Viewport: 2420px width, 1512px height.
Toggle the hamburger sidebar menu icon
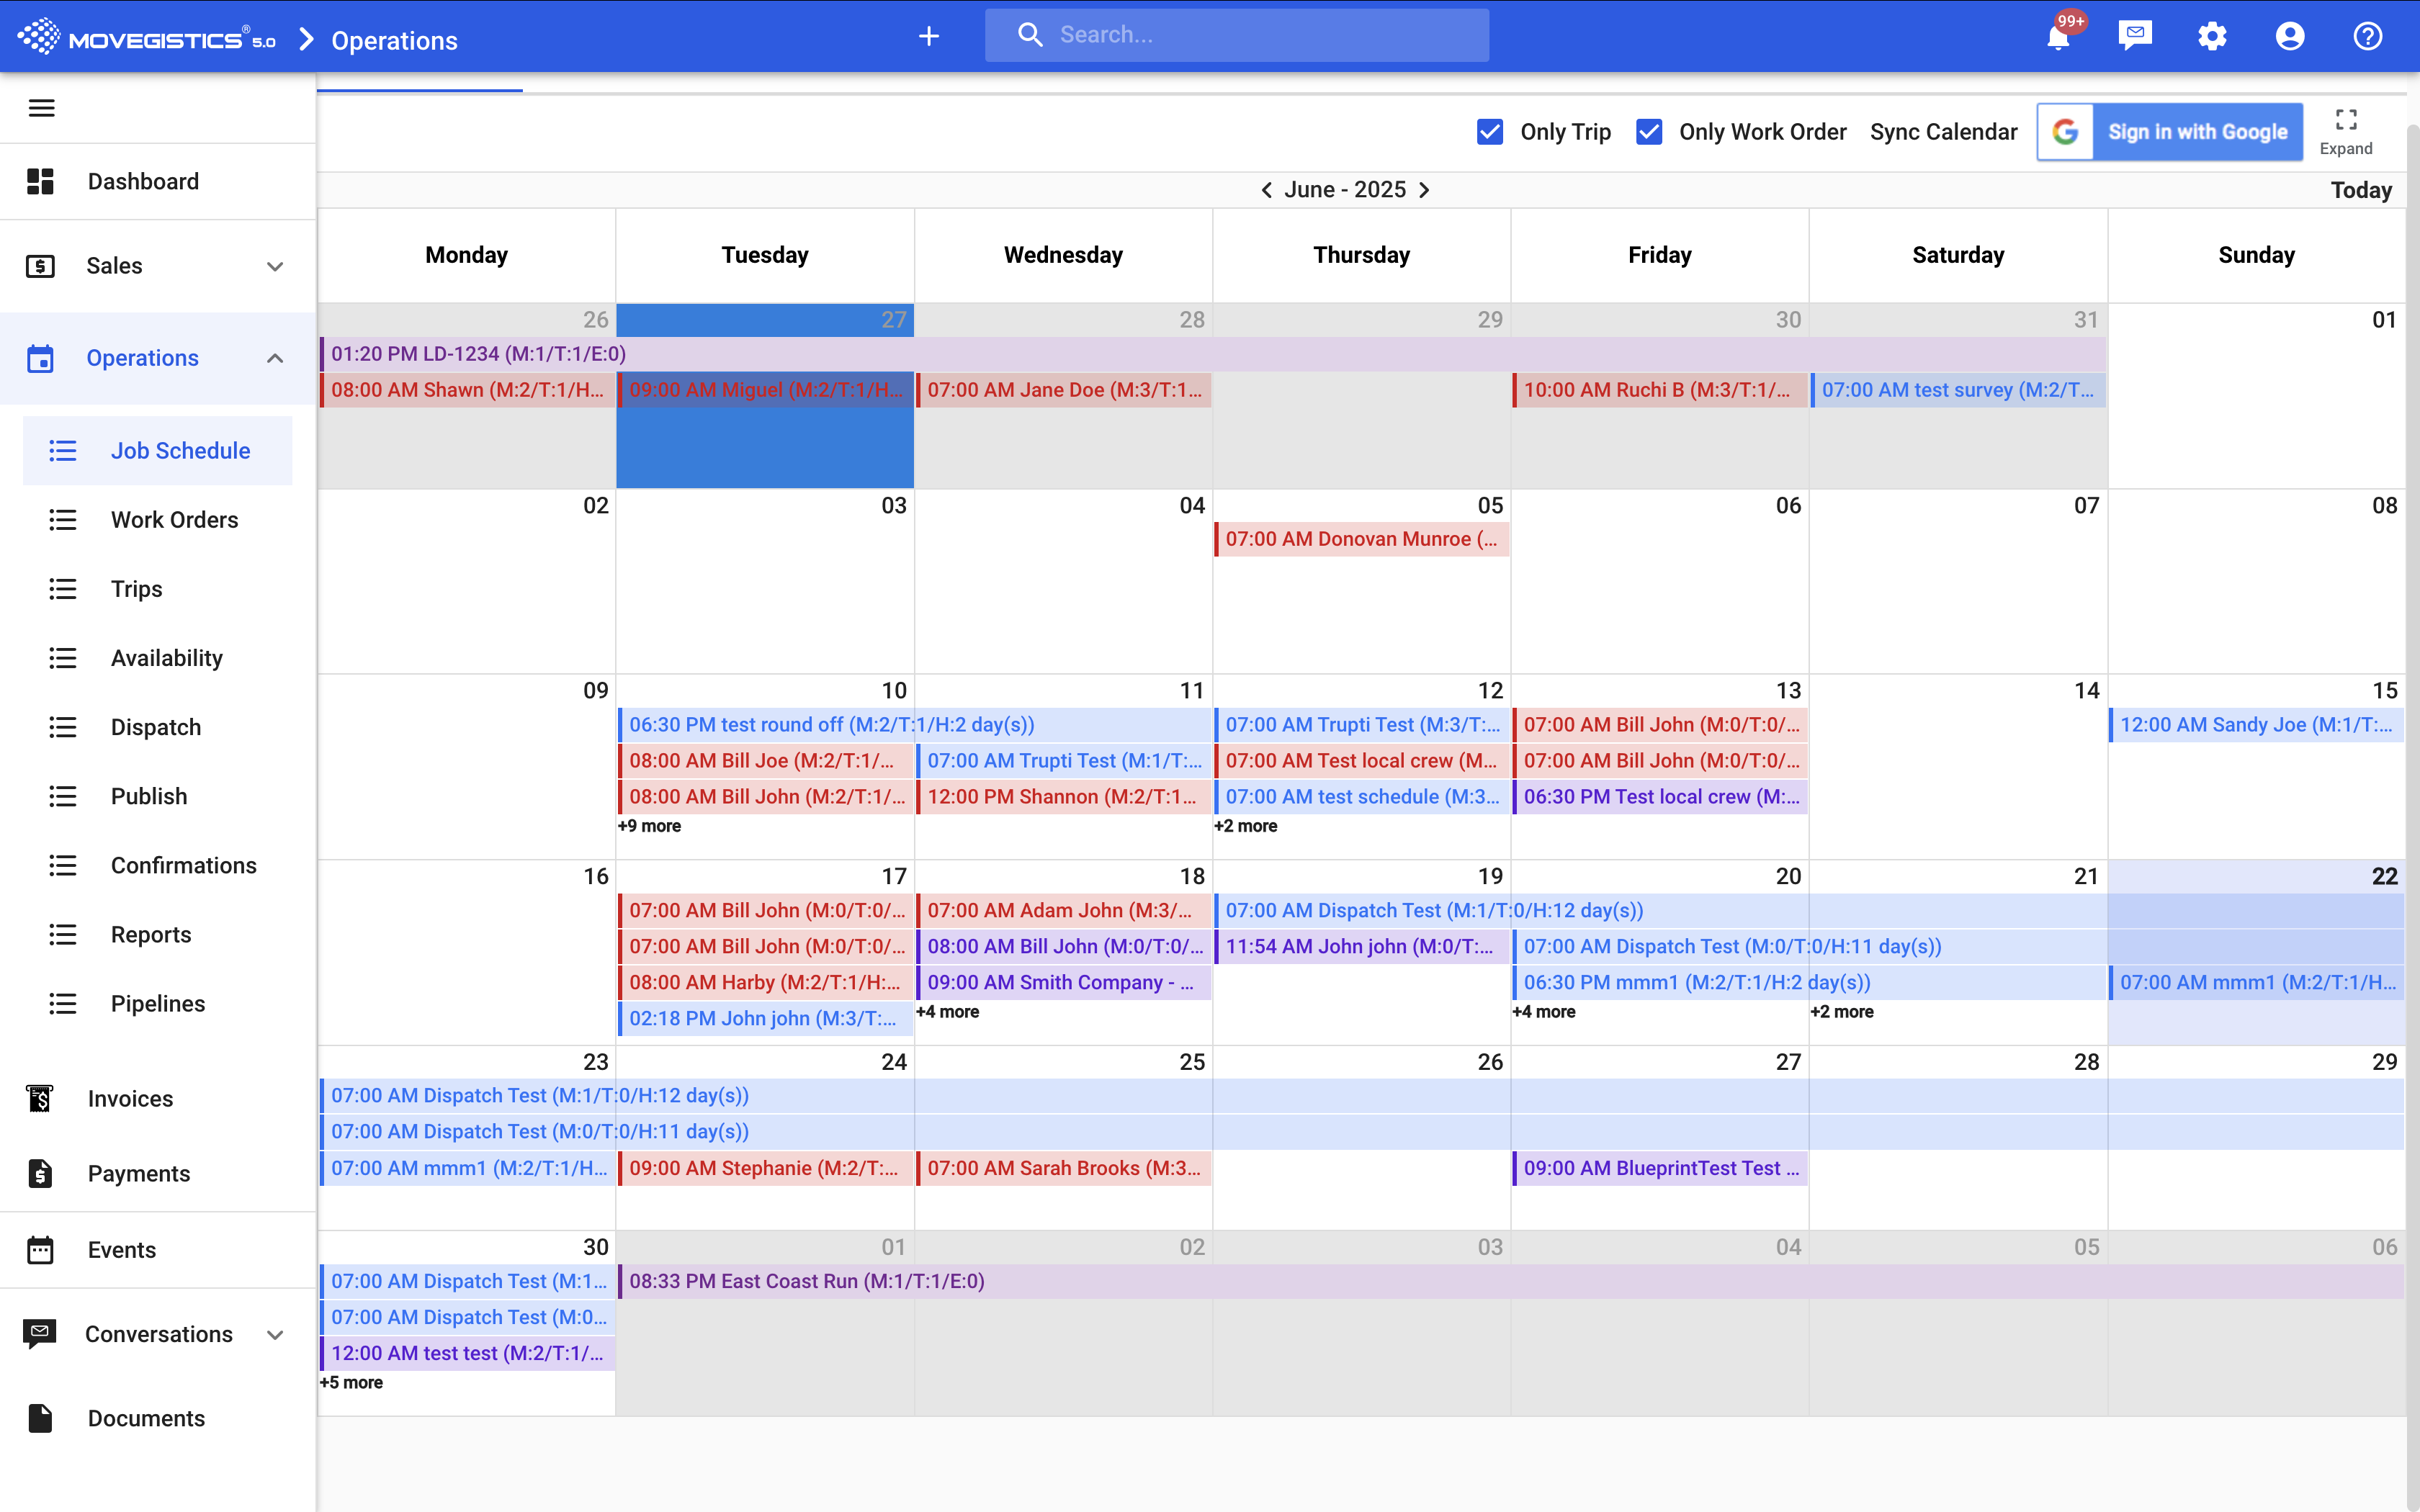41,108
